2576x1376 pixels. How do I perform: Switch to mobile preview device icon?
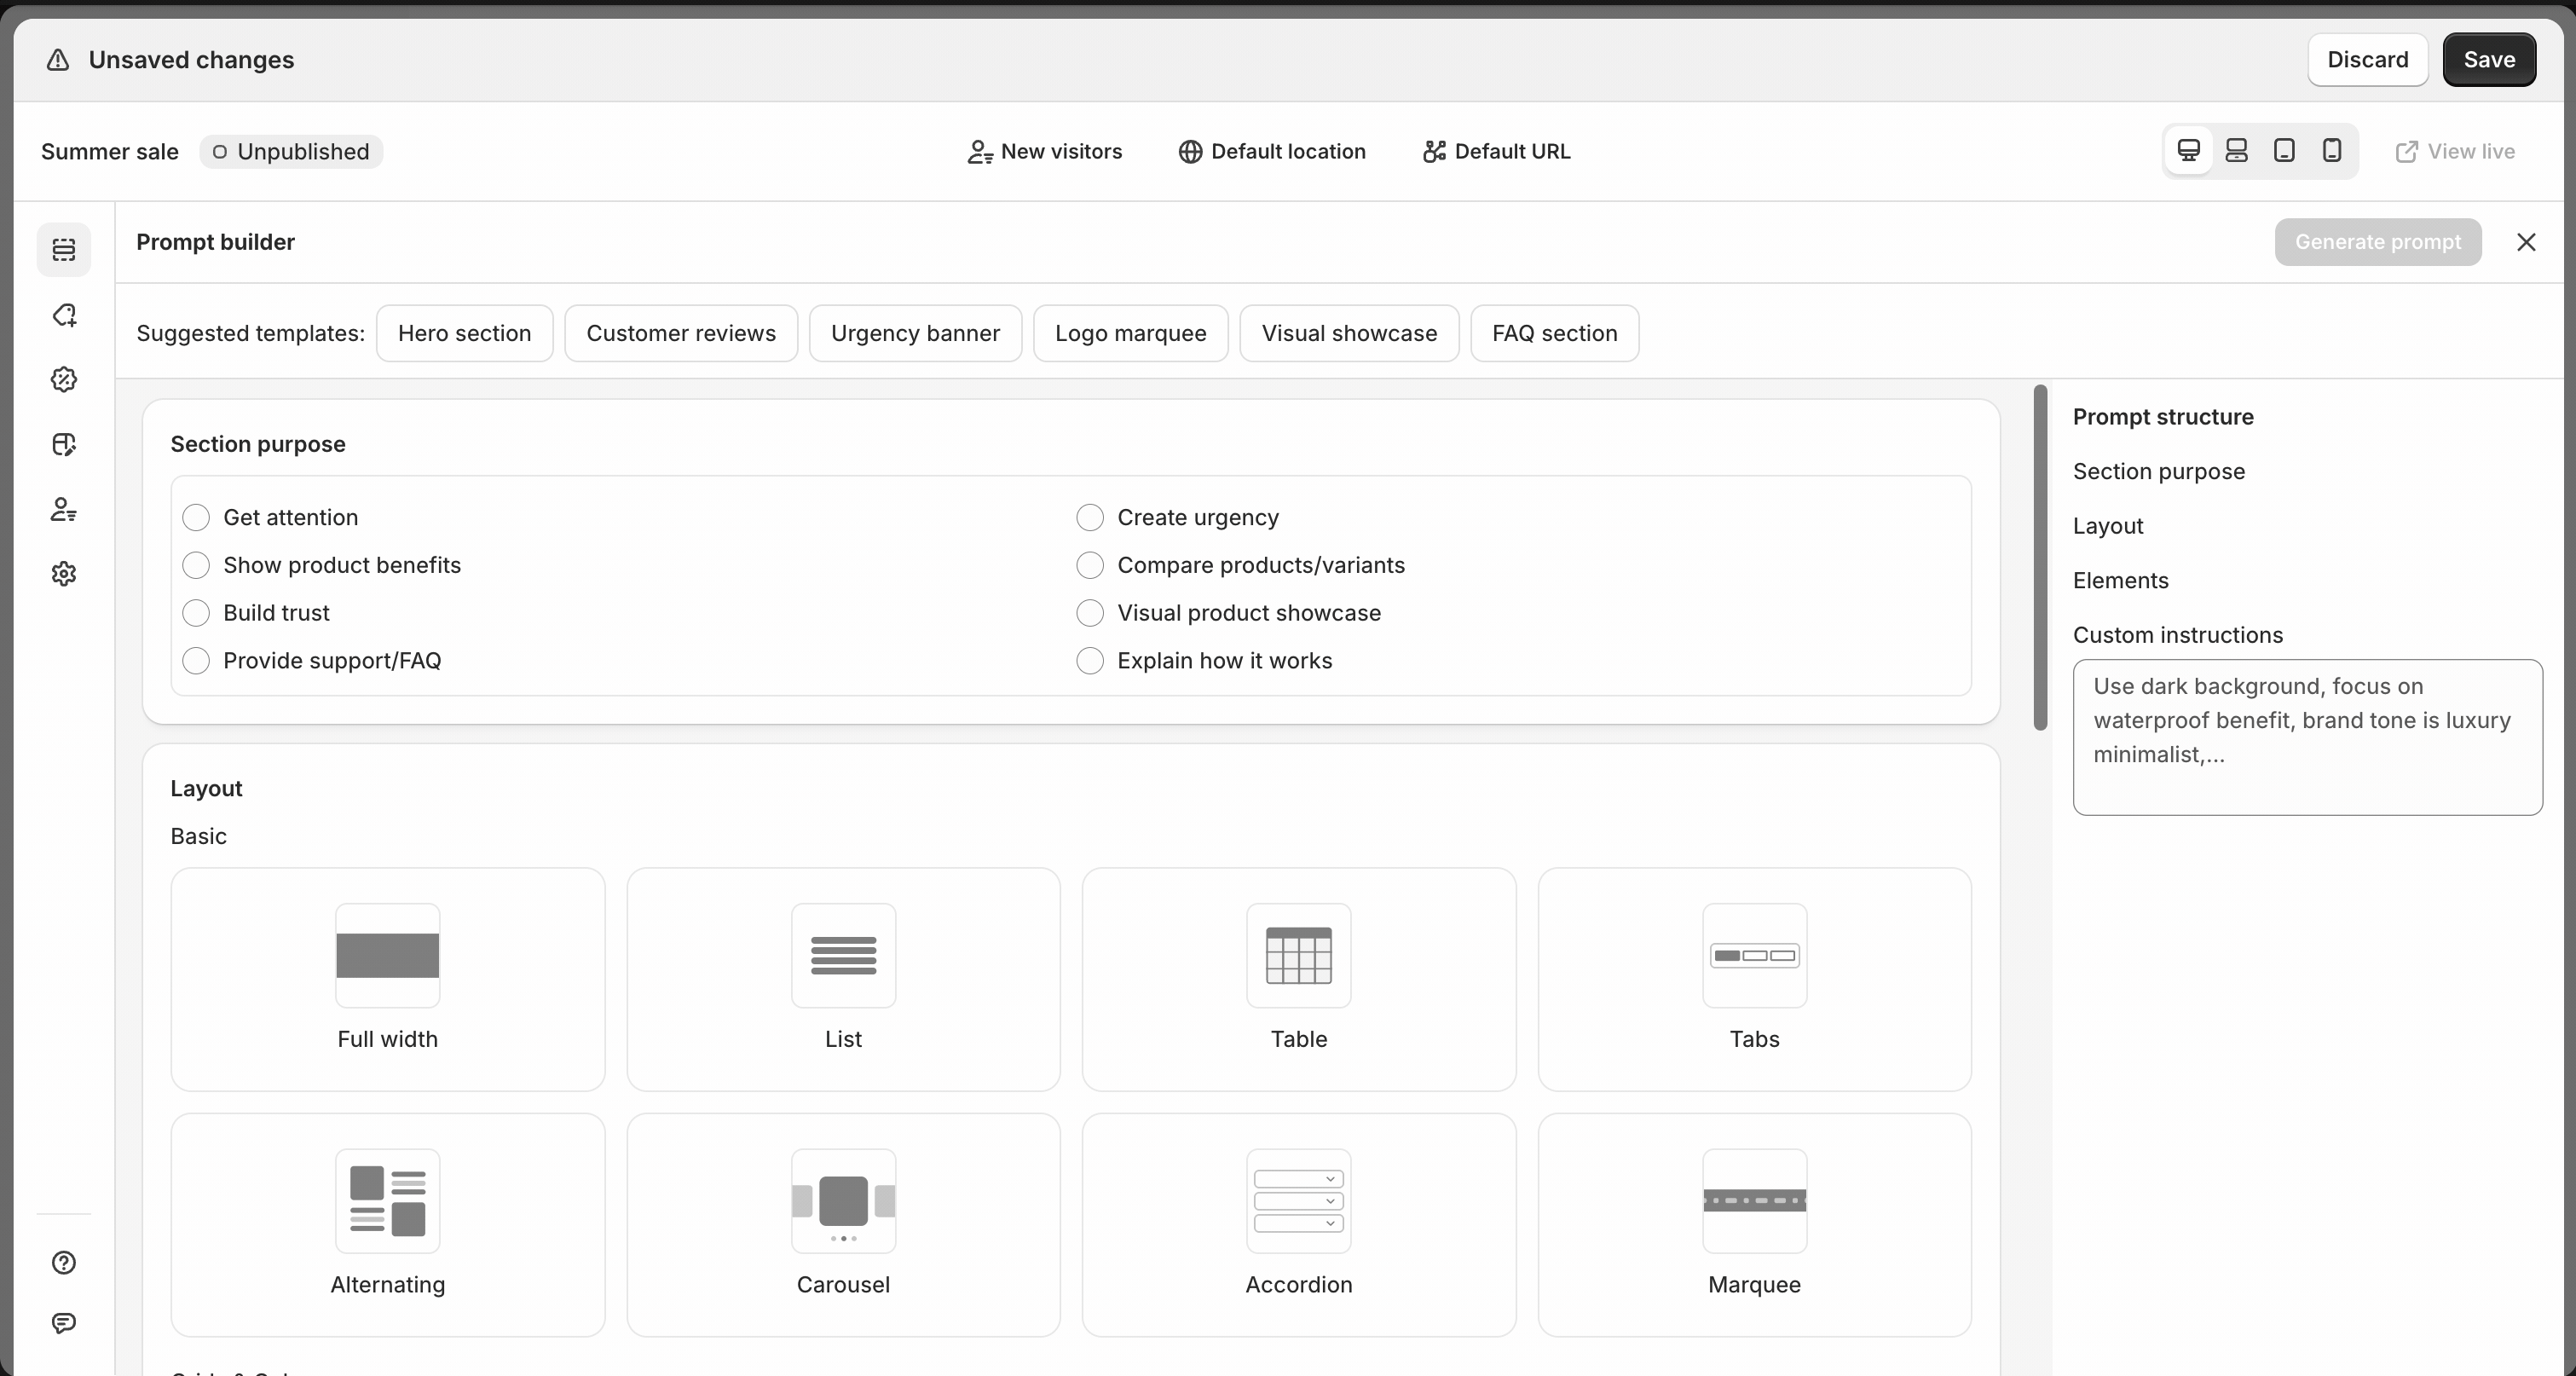coord(2331,151)
